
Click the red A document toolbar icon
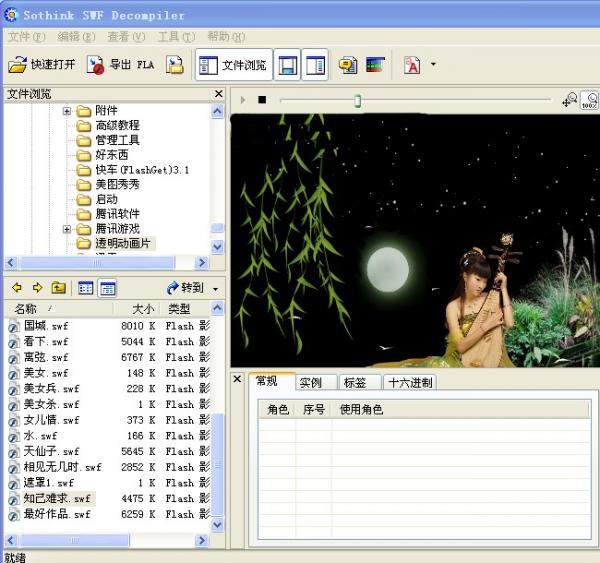click(412, 65)
